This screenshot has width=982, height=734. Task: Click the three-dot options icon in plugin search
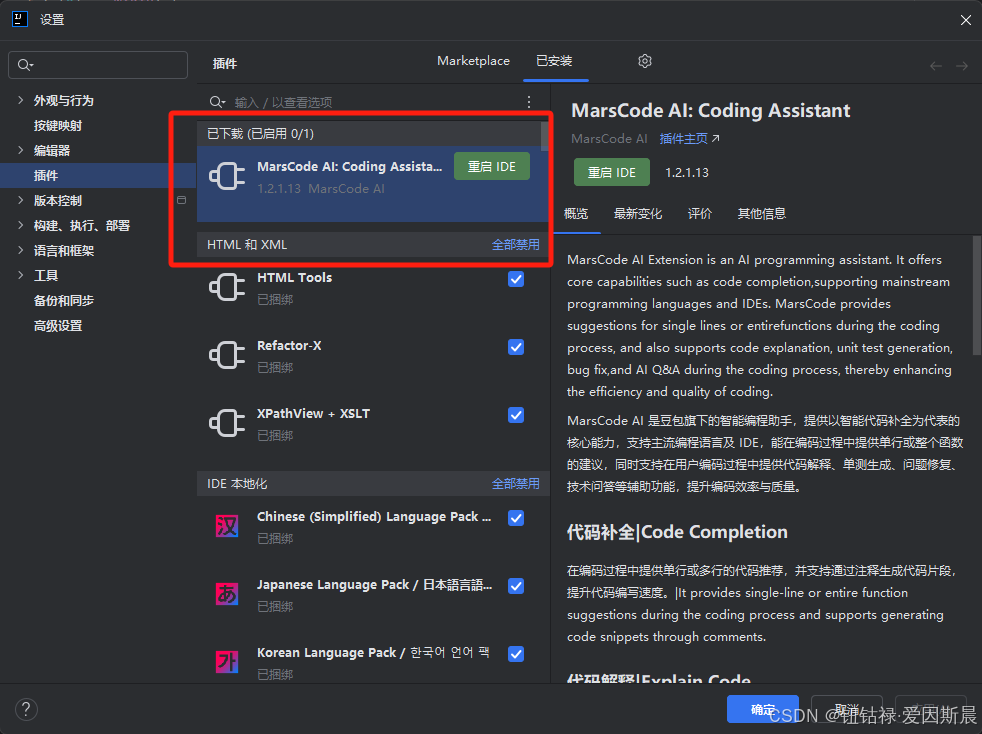coord(529,101)
